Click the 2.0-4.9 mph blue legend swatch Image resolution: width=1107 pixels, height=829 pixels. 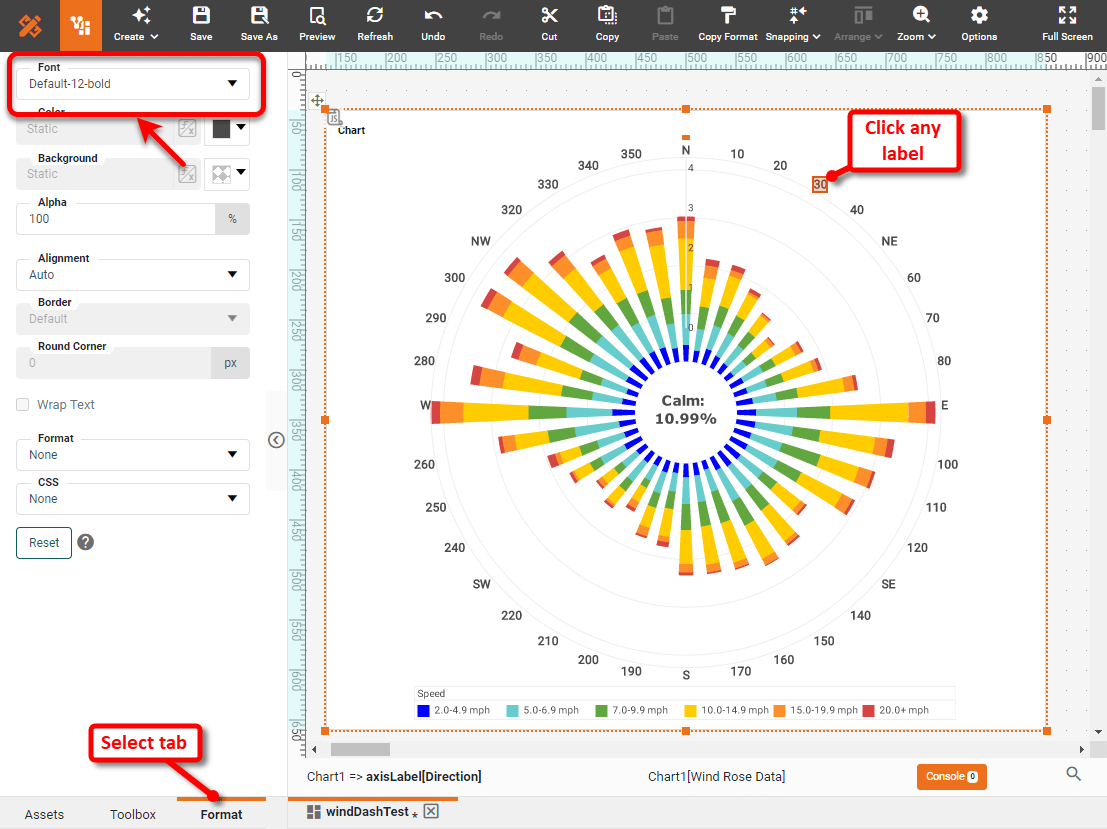click(x=424, y=711)
